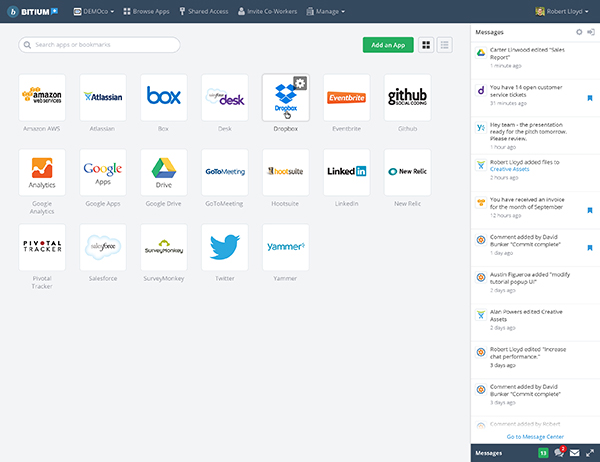Screen dimensions: 600x462
Task: Open chat bubbles with red badge
Action: [x=559, y=452]
